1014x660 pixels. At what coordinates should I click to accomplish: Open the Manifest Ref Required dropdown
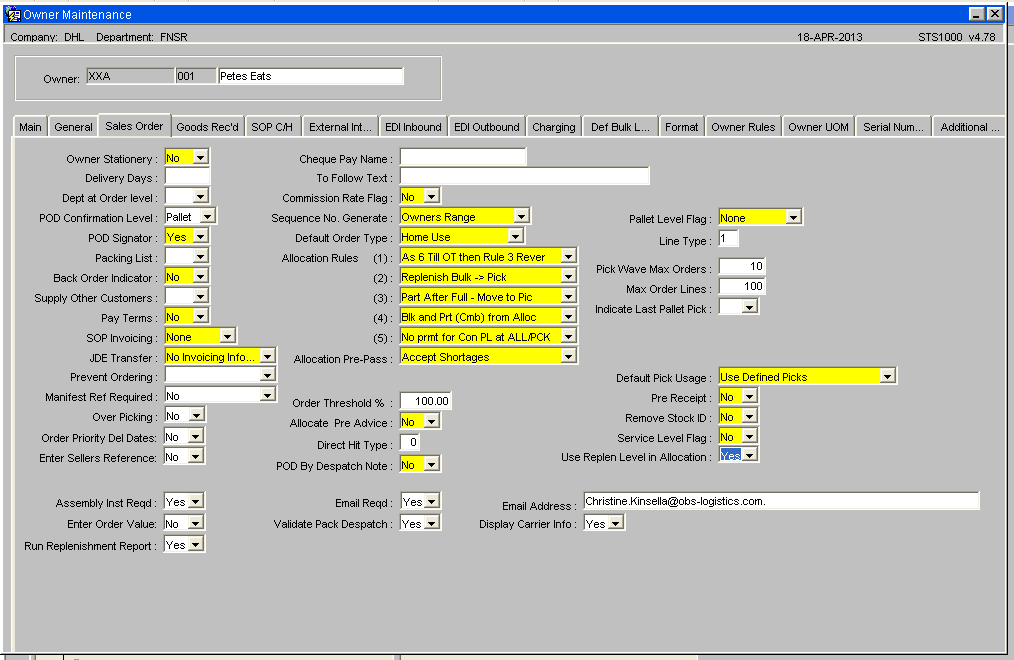pyautogui.click(x=267, y=395)
